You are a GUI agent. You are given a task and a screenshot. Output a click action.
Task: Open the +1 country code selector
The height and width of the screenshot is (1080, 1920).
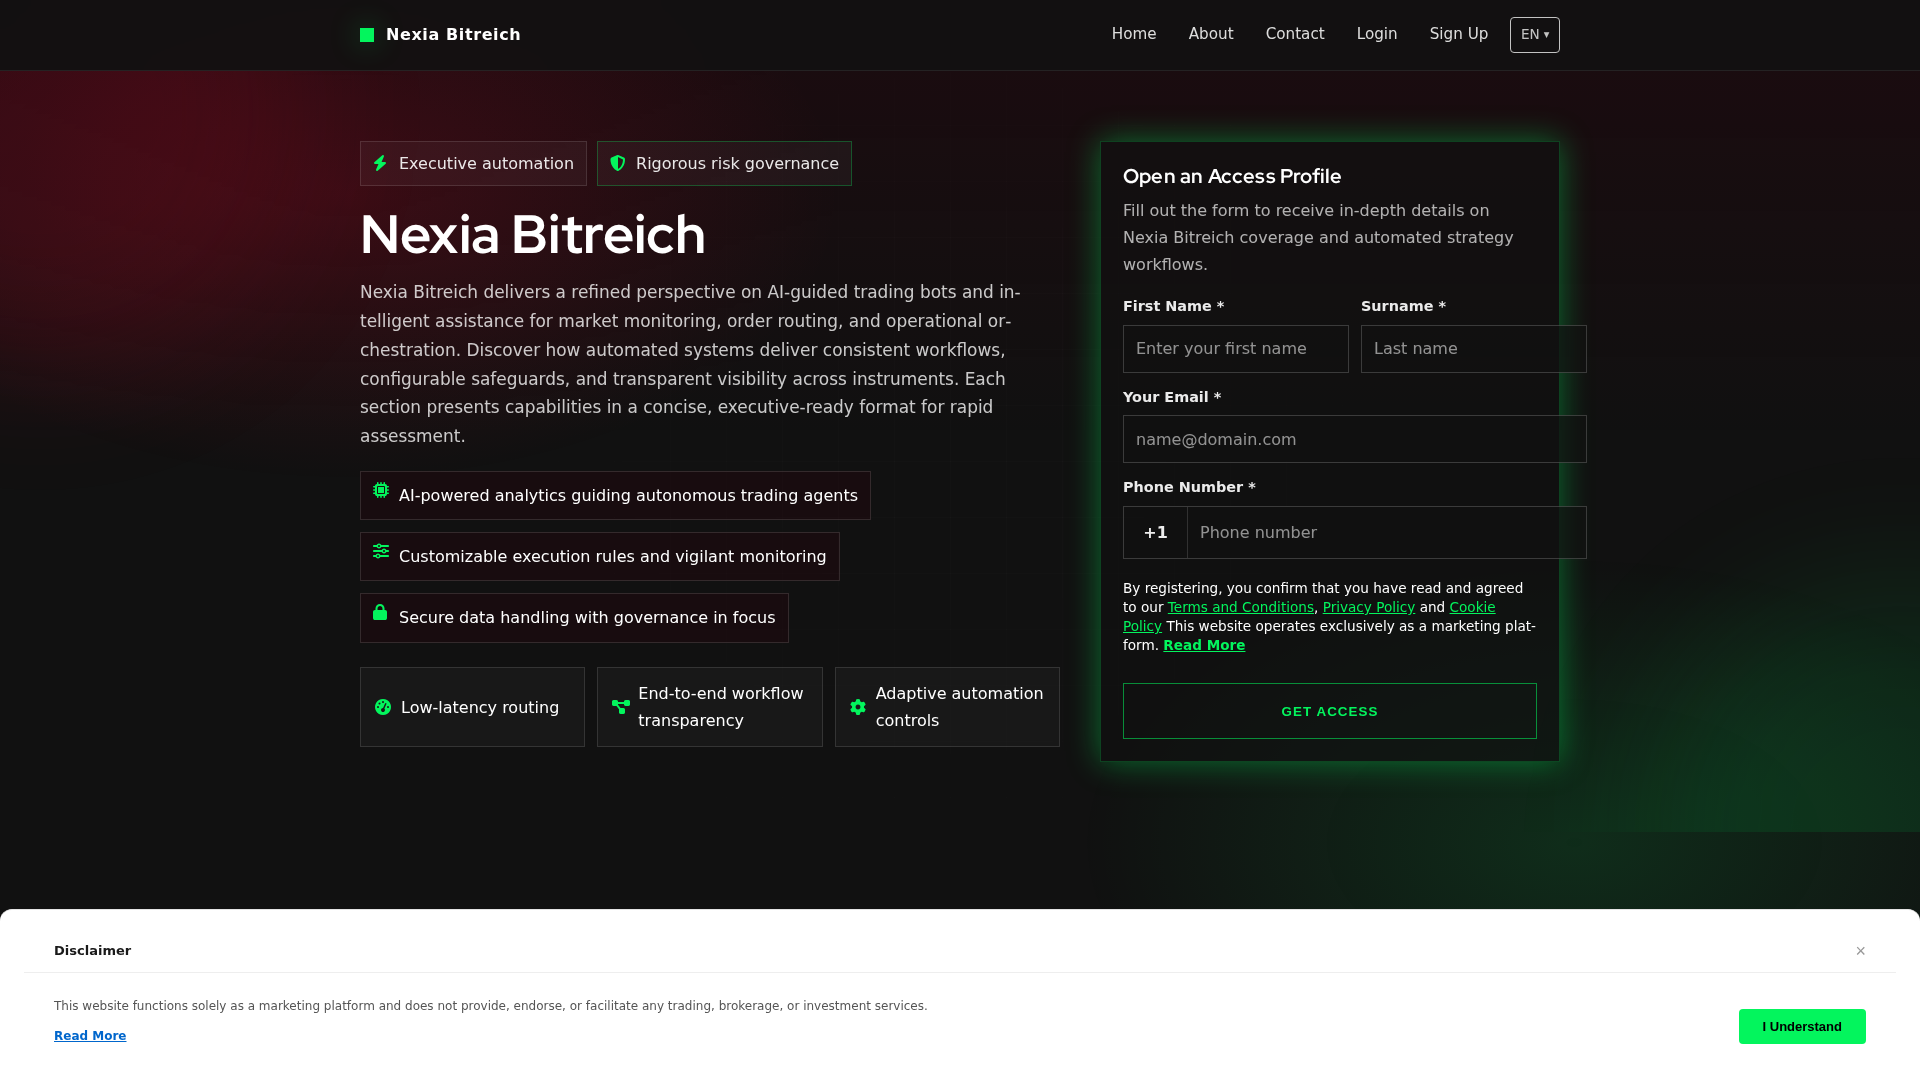1155,532
